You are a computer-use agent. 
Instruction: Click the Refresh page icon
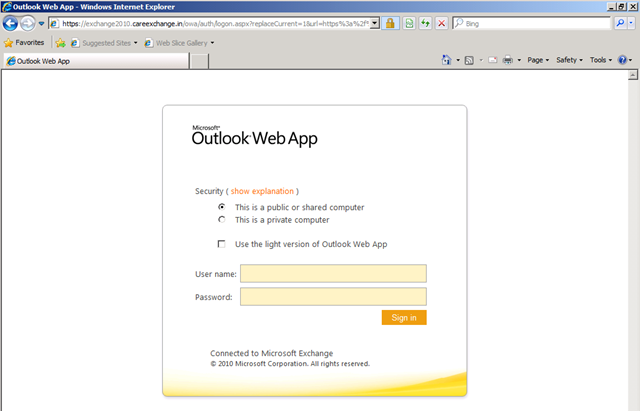[x=425, y=23]
